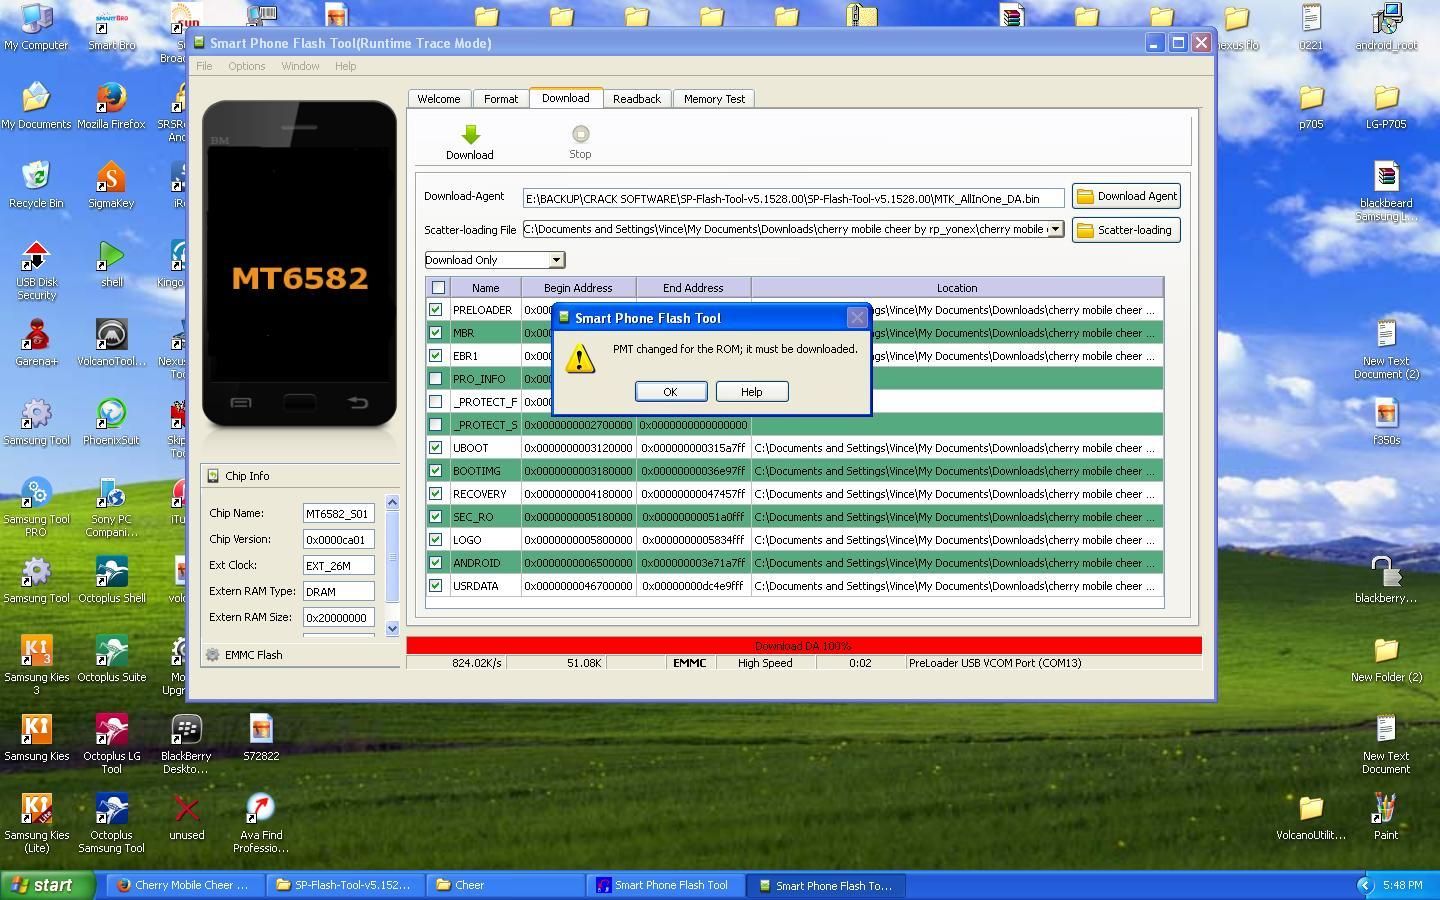Click the Stop icon in toolbar
The width and height of the screenshot is (1440, 900).
[580, 134]
